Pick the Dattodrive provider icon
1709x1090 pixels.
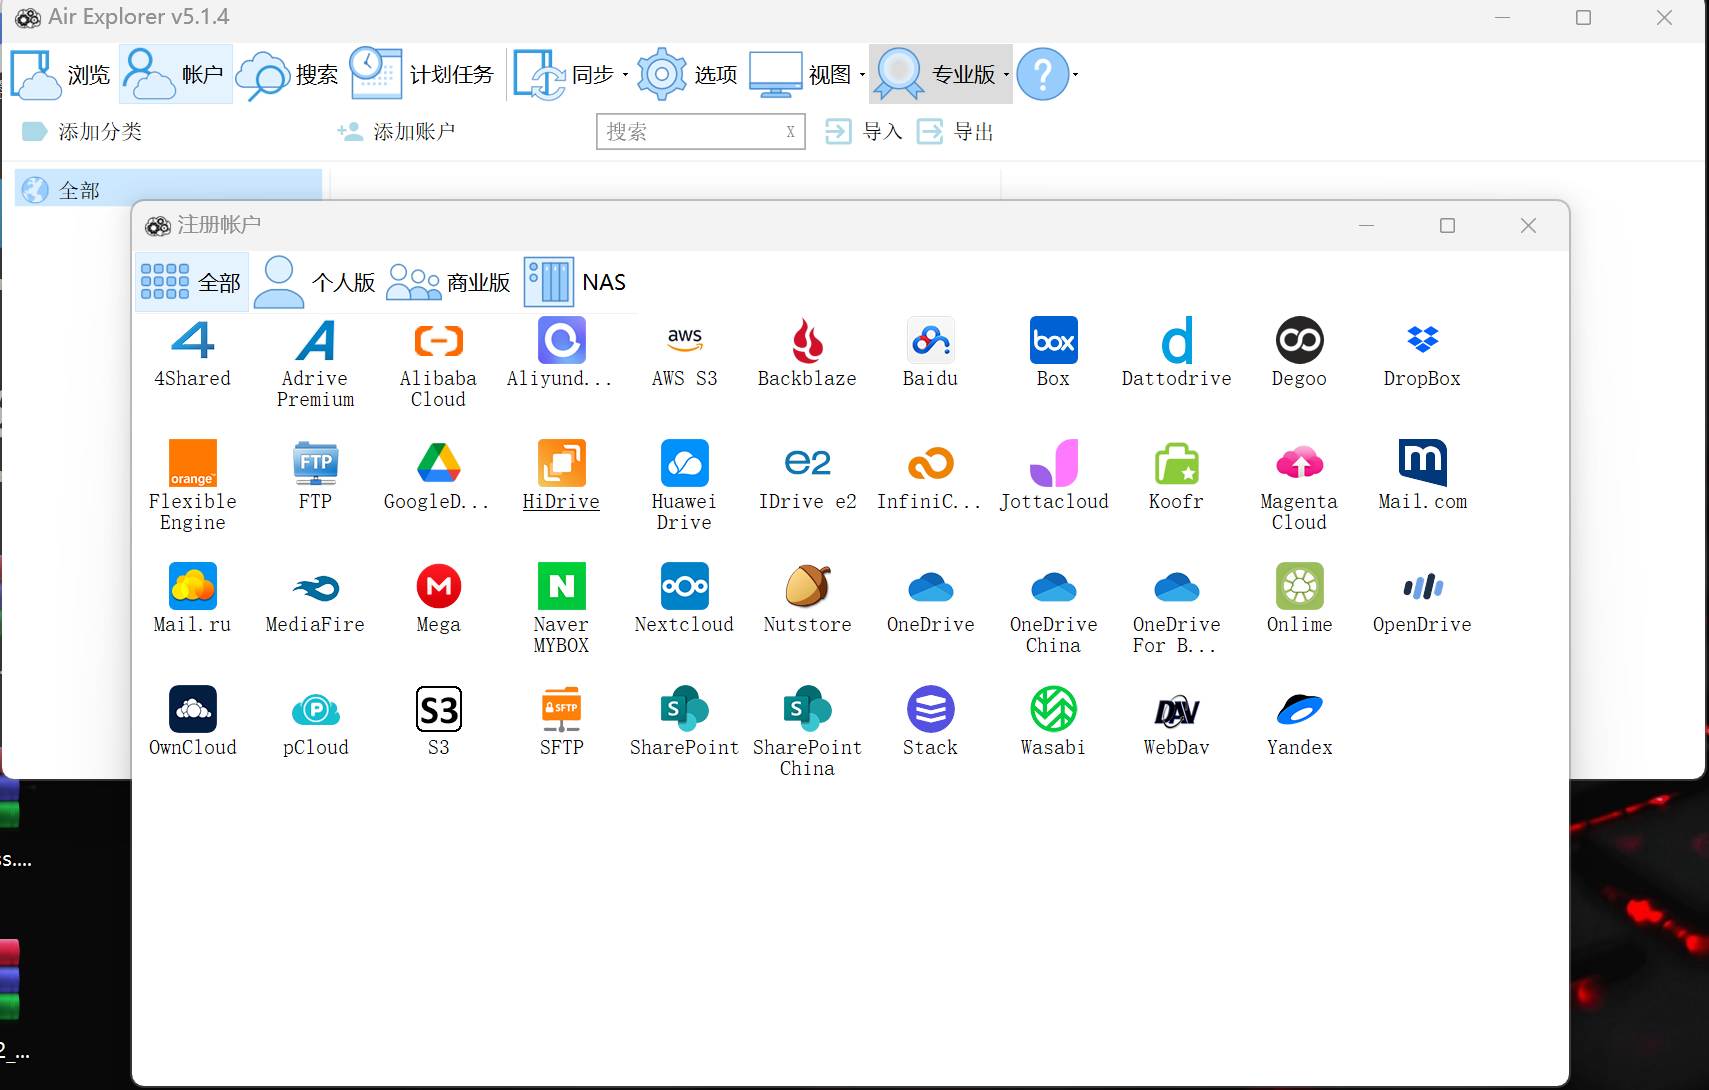(1177, 341)
